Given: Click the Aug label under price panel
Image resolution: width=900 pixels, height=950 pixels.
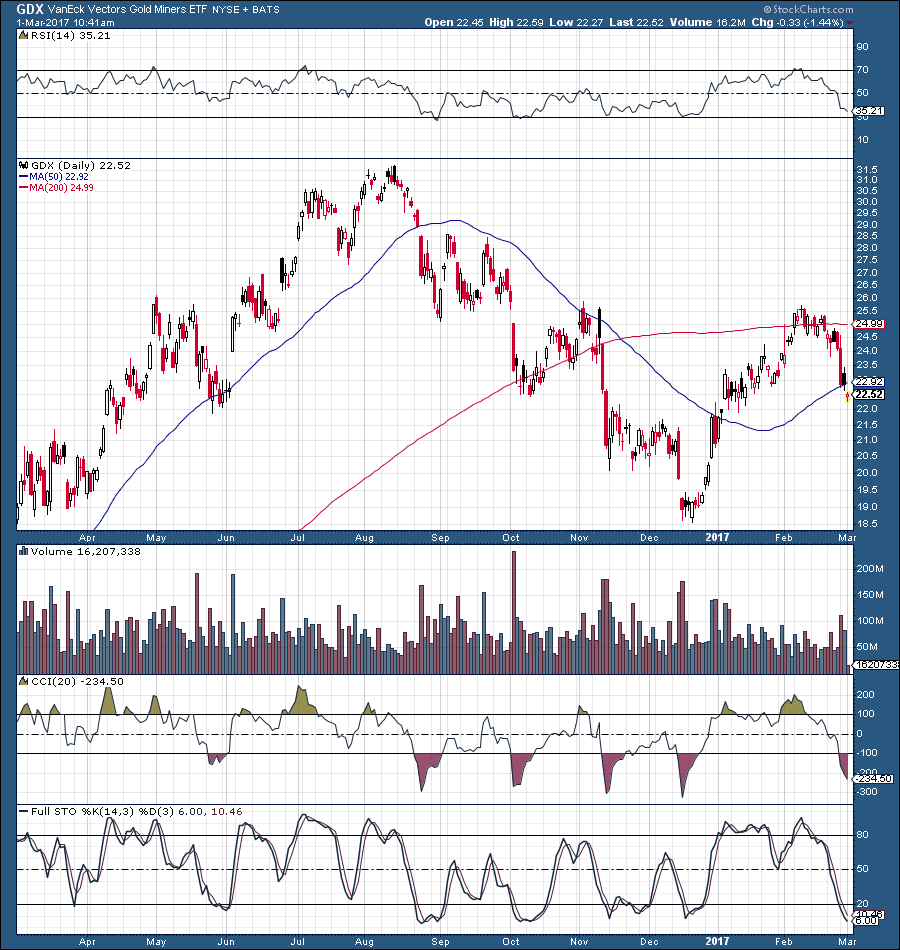Looking at the screenshot, I should (364, 538).
